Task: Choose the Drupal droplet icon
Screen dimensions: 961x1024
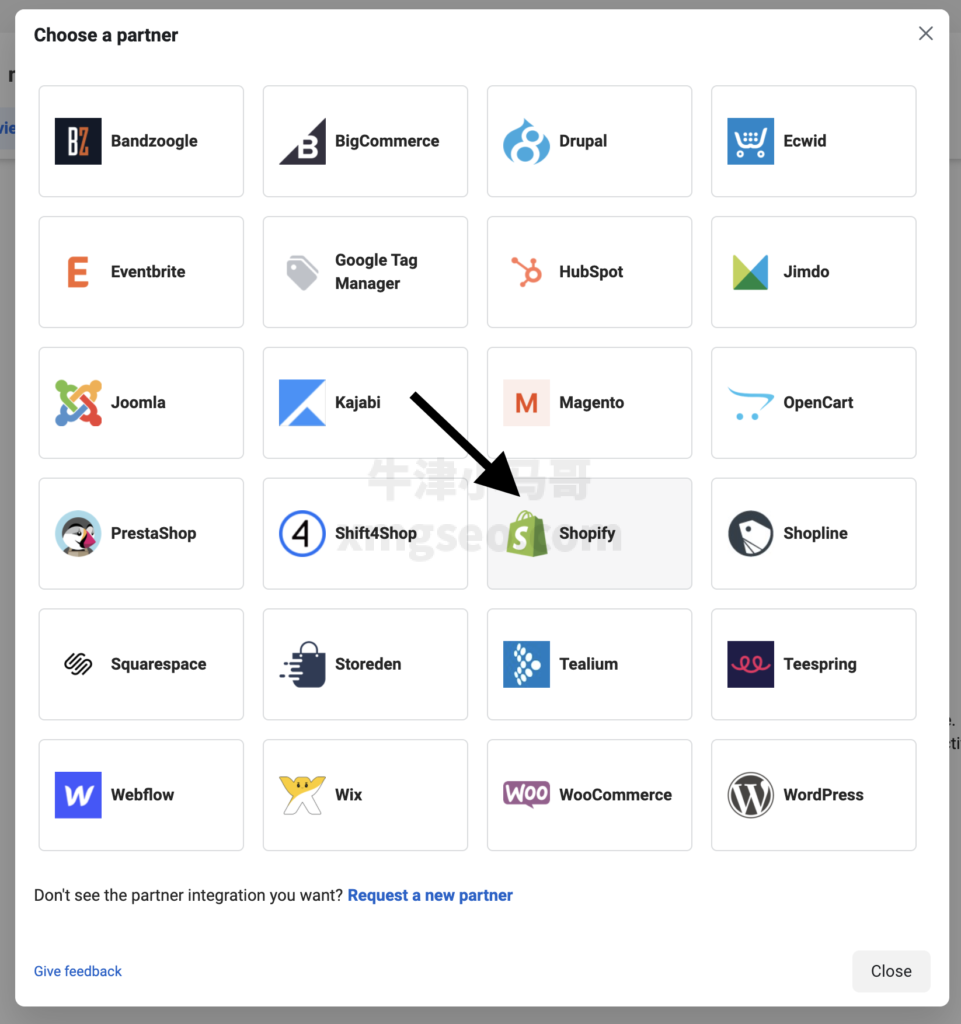Action: pyautogui.click(x=526, y=141)
